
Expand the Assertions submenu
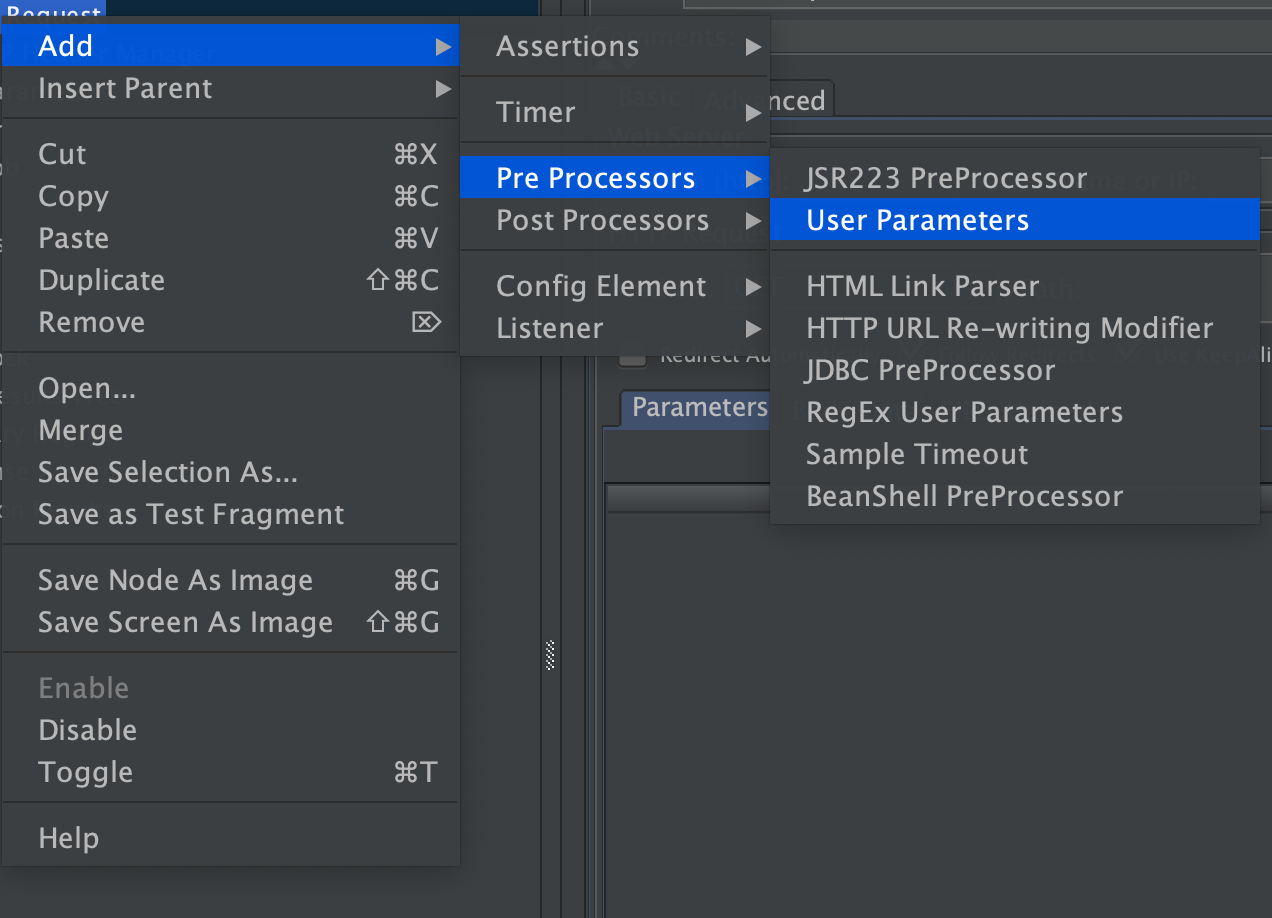coord(567,46)
